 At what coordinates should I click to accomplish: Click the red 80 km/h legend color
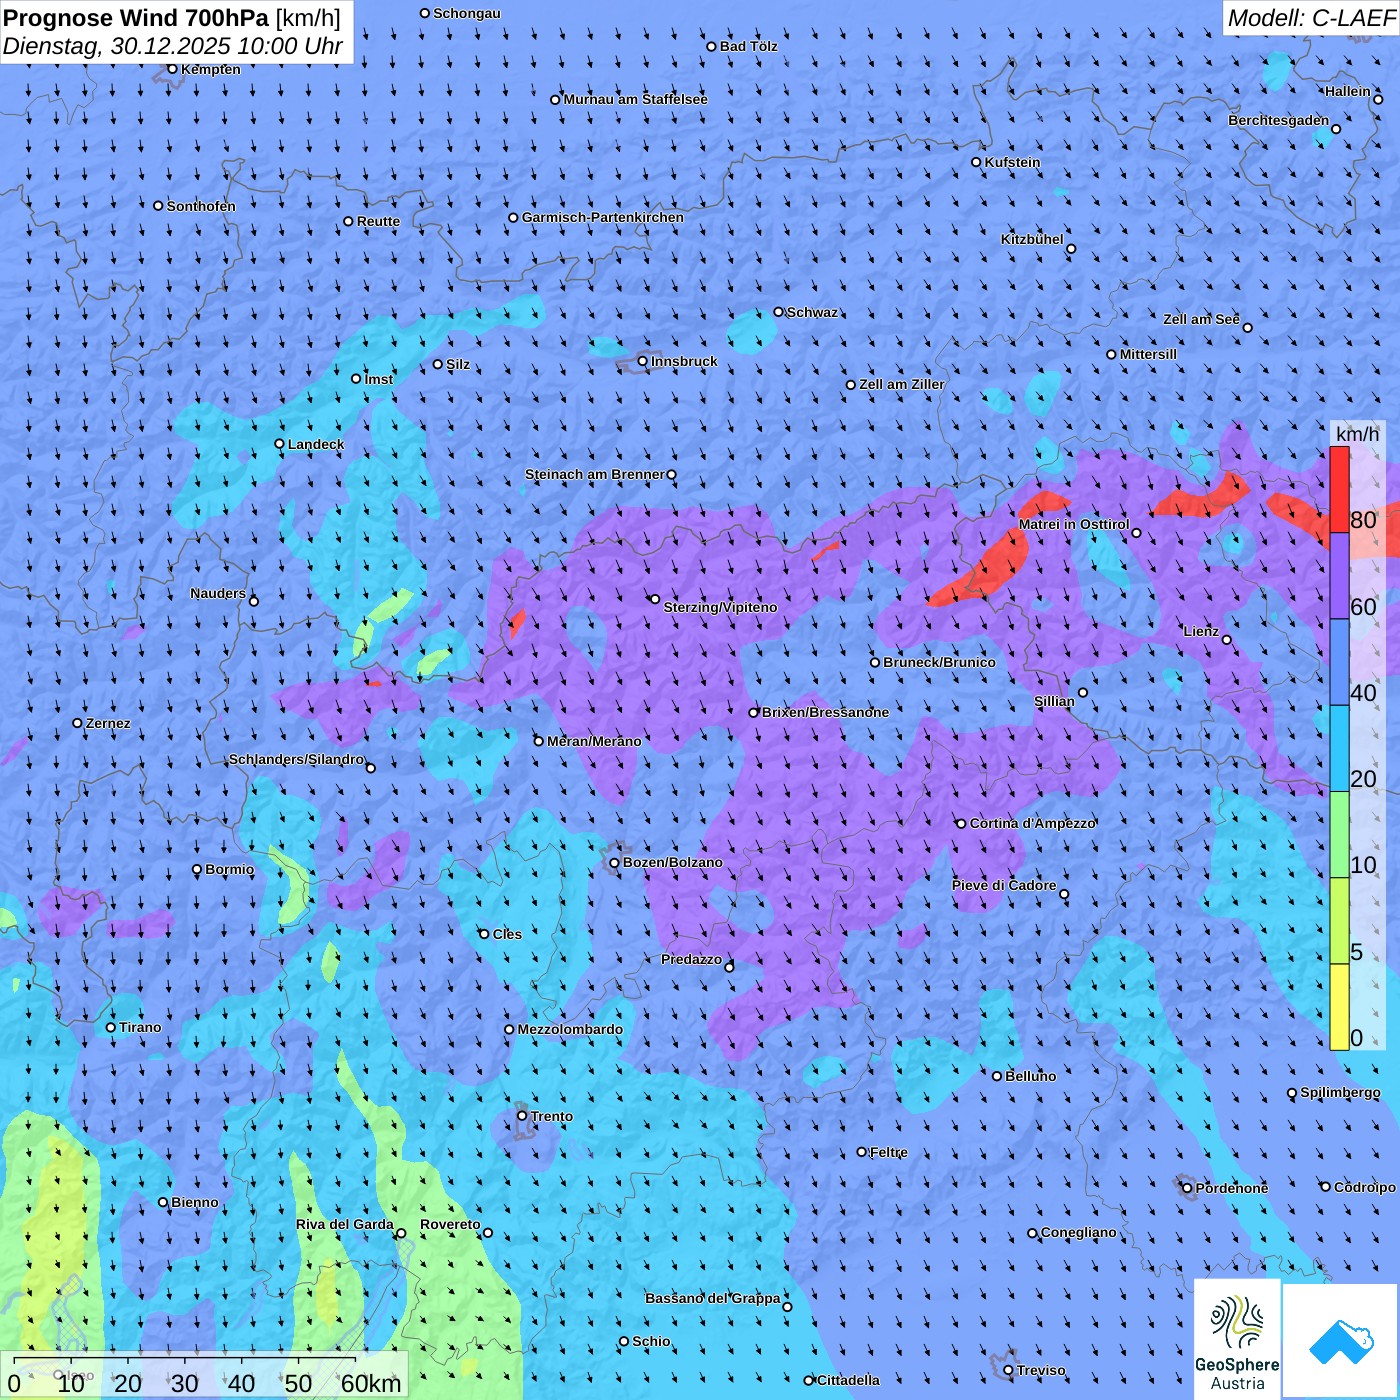1339,489
